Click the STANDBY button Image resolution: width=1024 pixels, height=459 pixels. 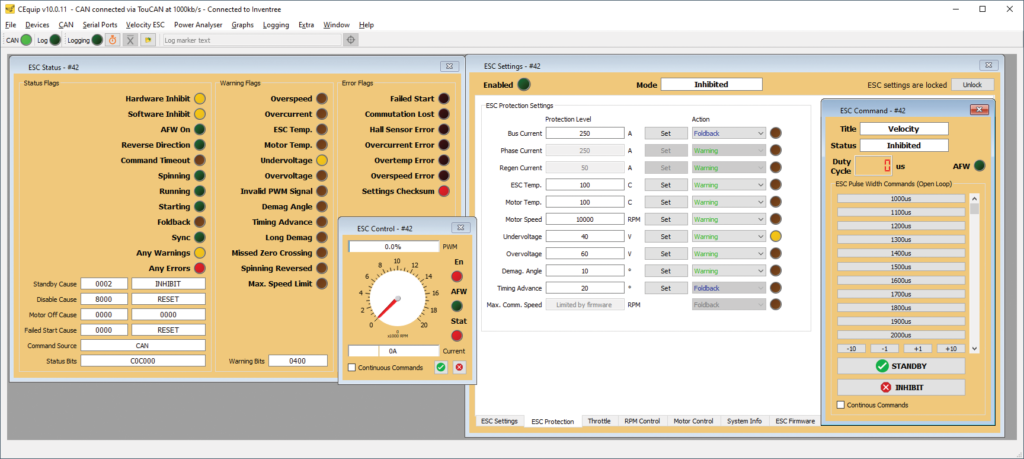click(901, 366)
